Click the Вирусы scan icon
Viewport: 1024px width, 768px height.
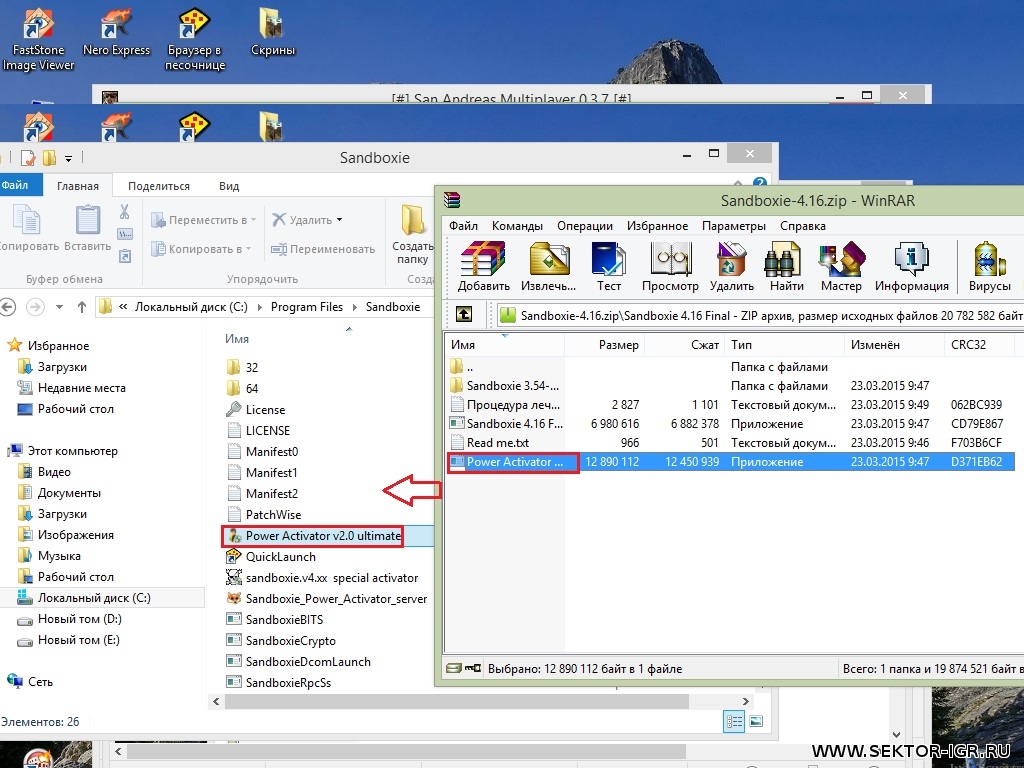coord(989,266)
